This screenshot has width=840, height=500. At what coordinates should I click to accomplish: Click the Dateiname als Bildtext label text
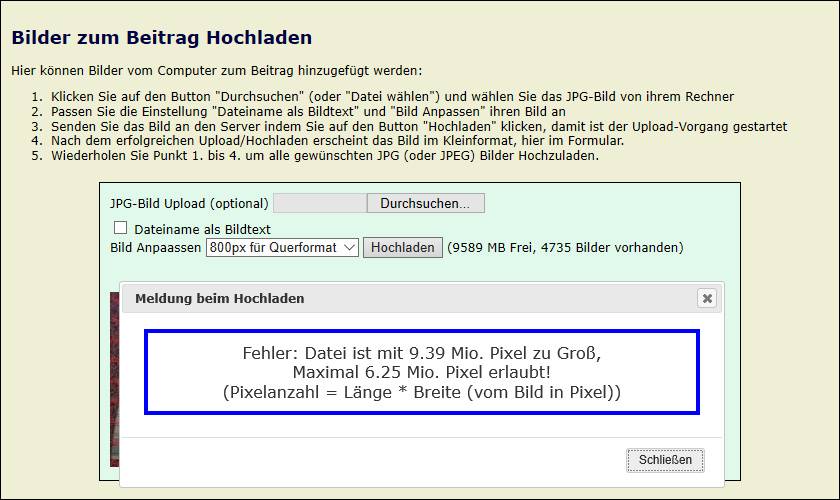(202, 229)
